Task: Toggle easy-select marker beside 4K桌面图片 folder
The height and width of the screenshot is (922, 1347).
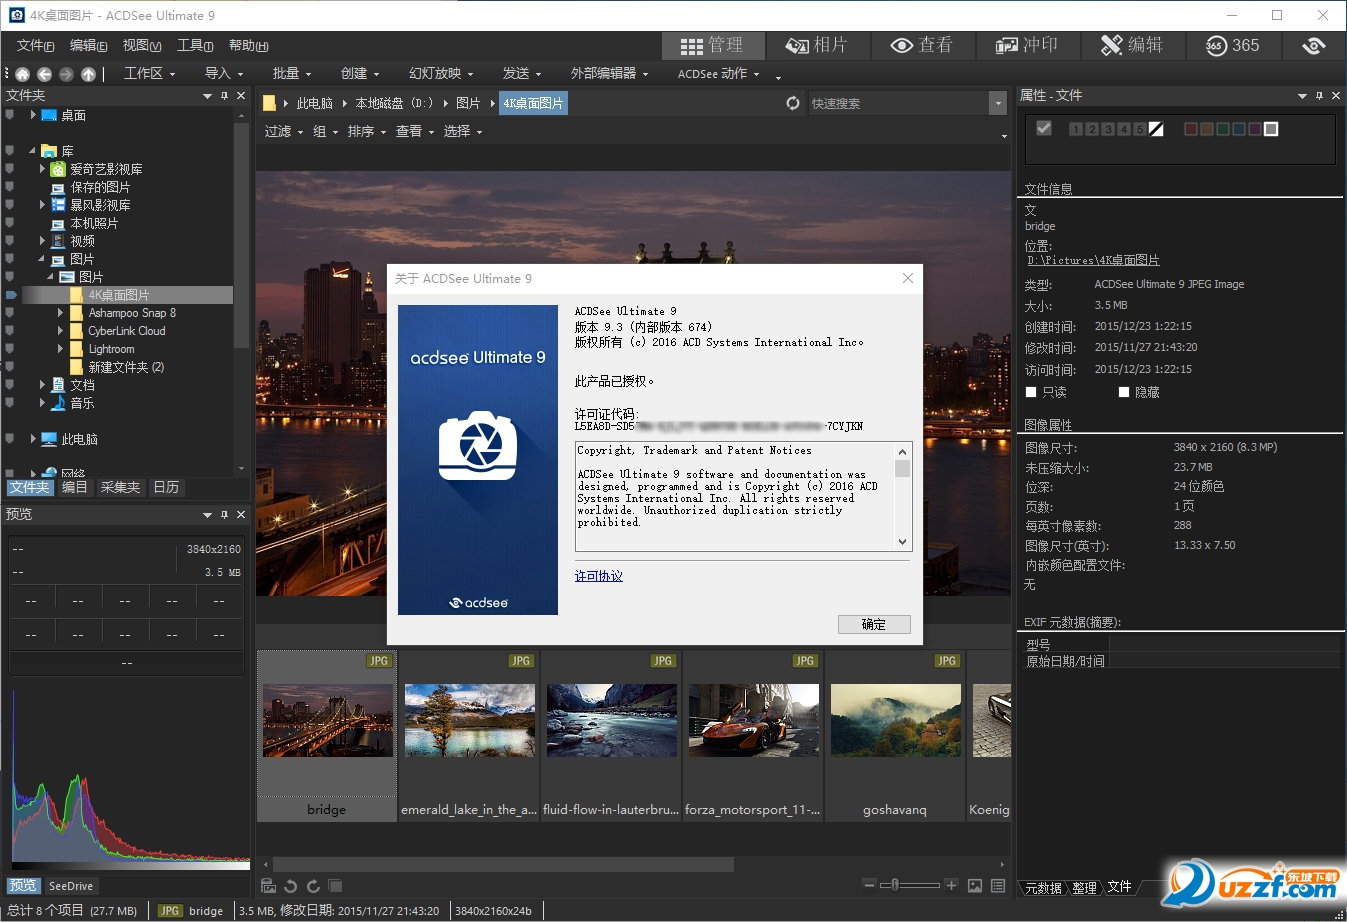Action: pos(11,295)
